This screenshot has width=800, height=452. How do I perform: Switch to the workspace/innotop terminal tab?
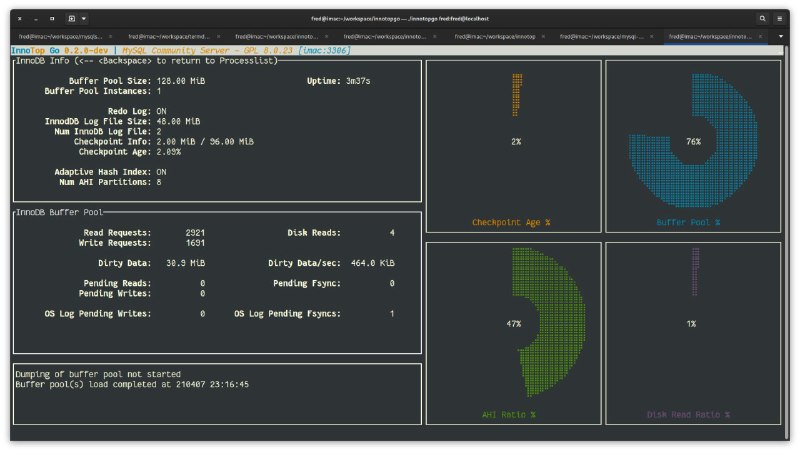(x=495, y=36)
